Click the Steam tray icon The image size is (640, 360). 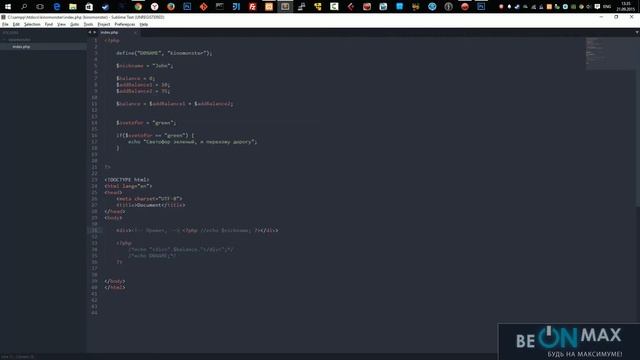click(x=517, y=7)
